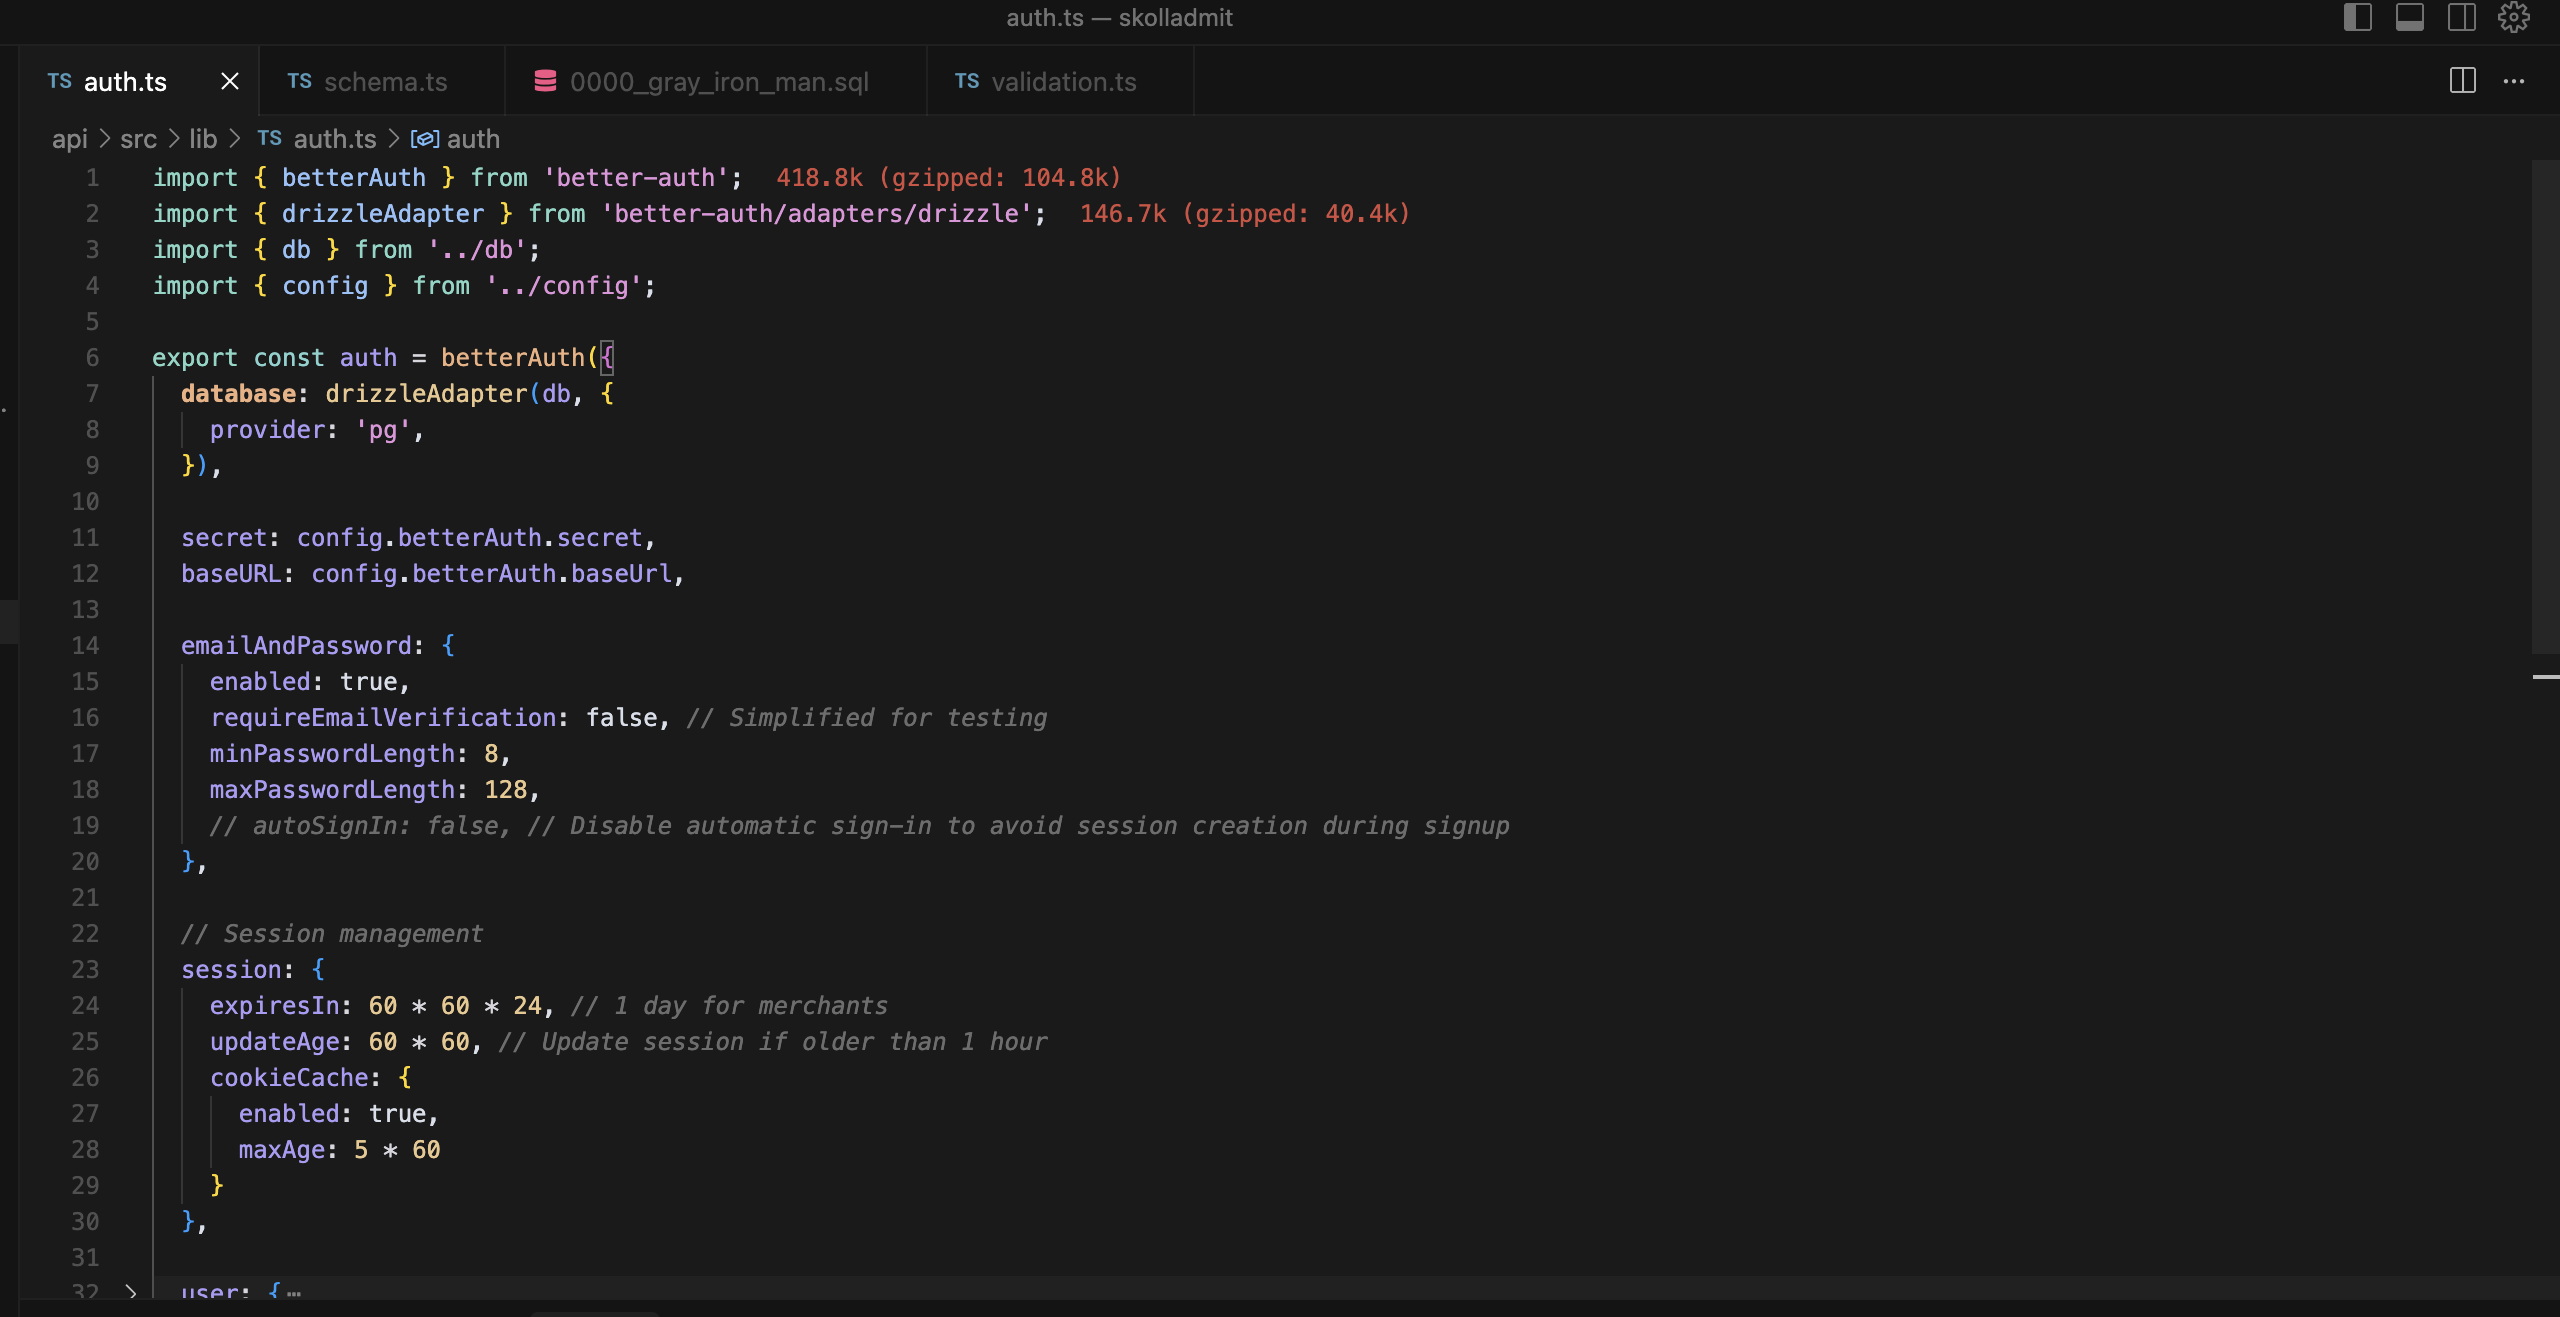
Task: Click the 418.8k import cost annotation
Action: (x=948, y=178)
